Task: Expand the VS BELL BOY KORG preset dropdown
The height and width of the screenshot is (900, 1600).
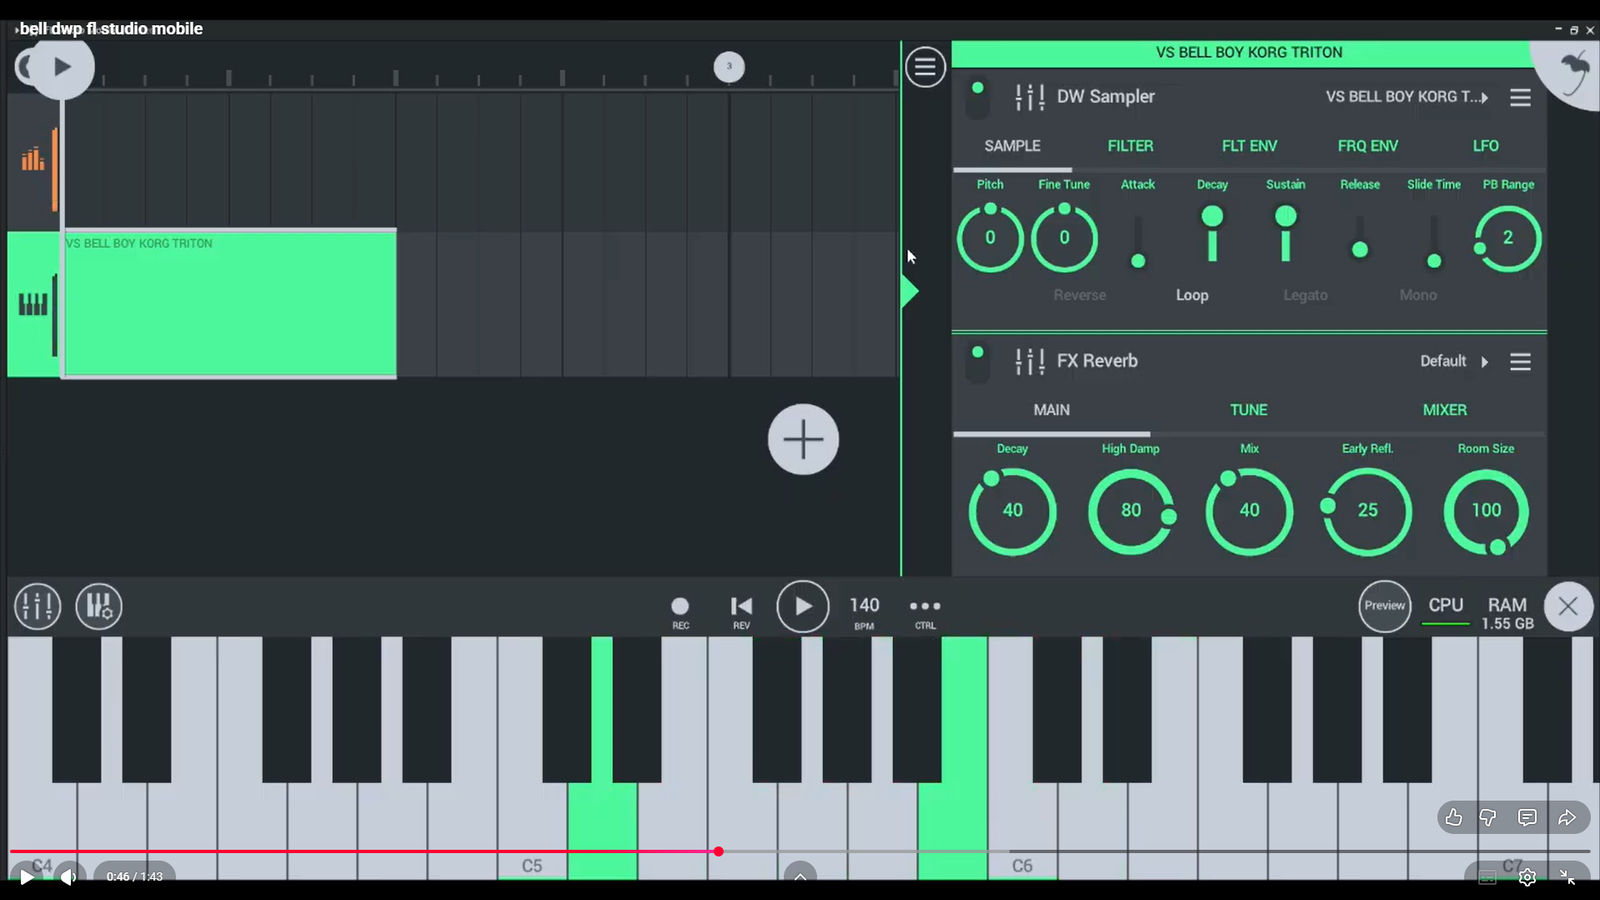Action: tap(1406, 97)
